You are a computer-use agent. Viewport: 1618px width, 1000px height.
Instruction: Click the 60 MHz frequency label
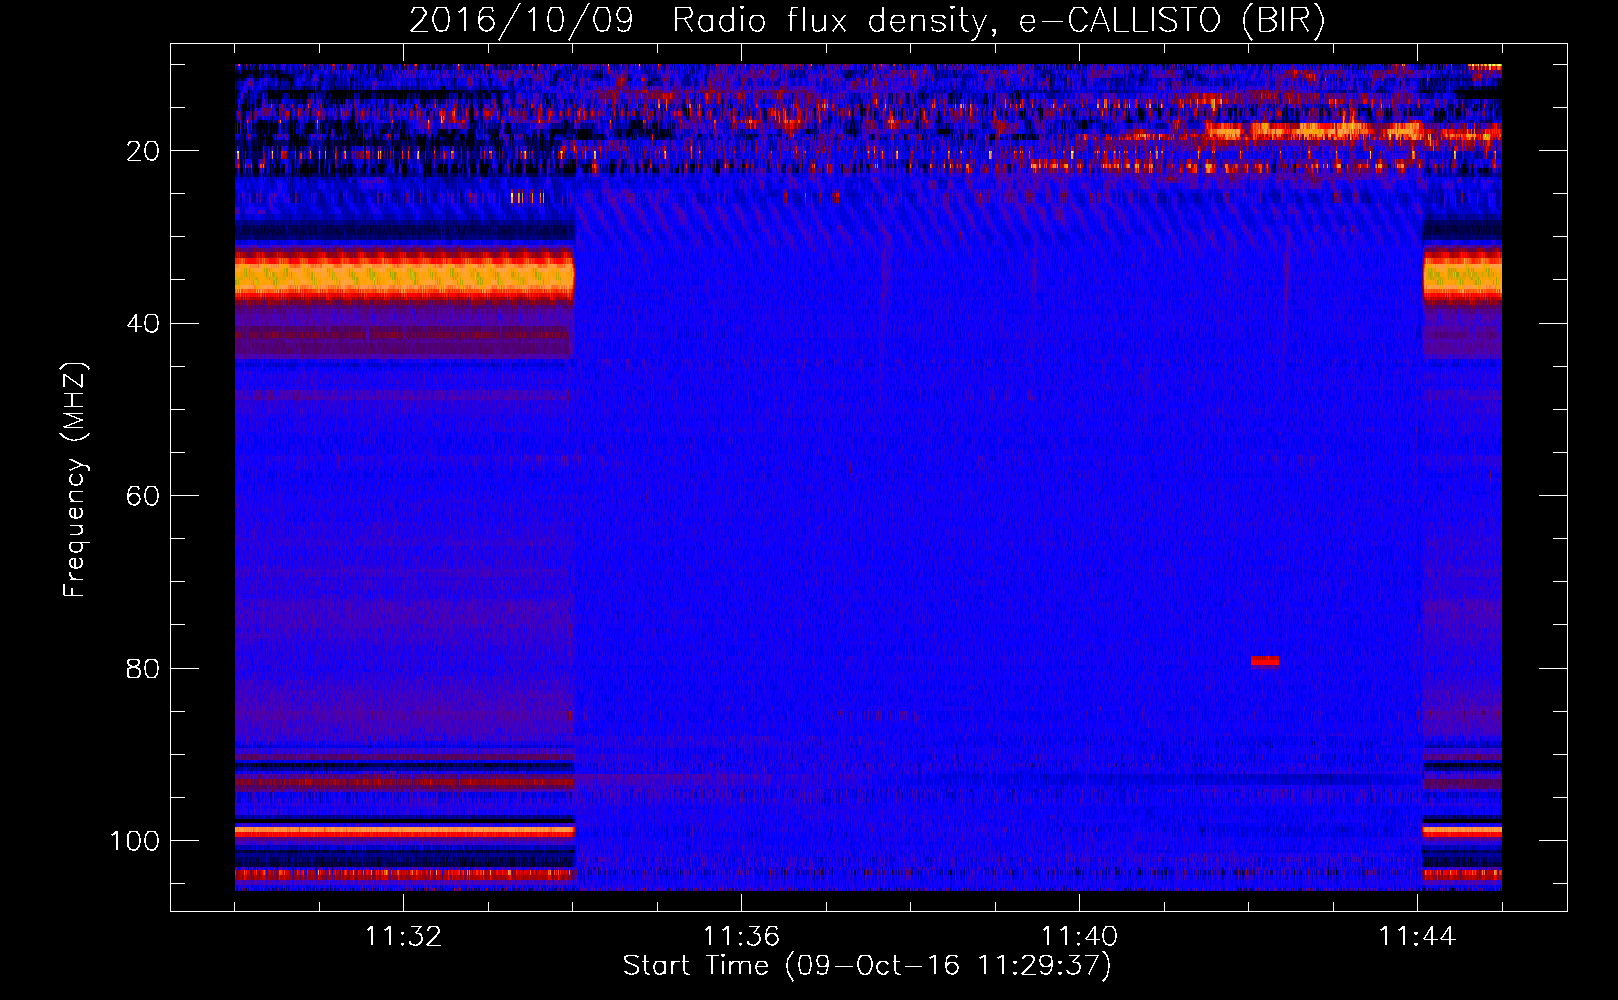pos(143,497)
